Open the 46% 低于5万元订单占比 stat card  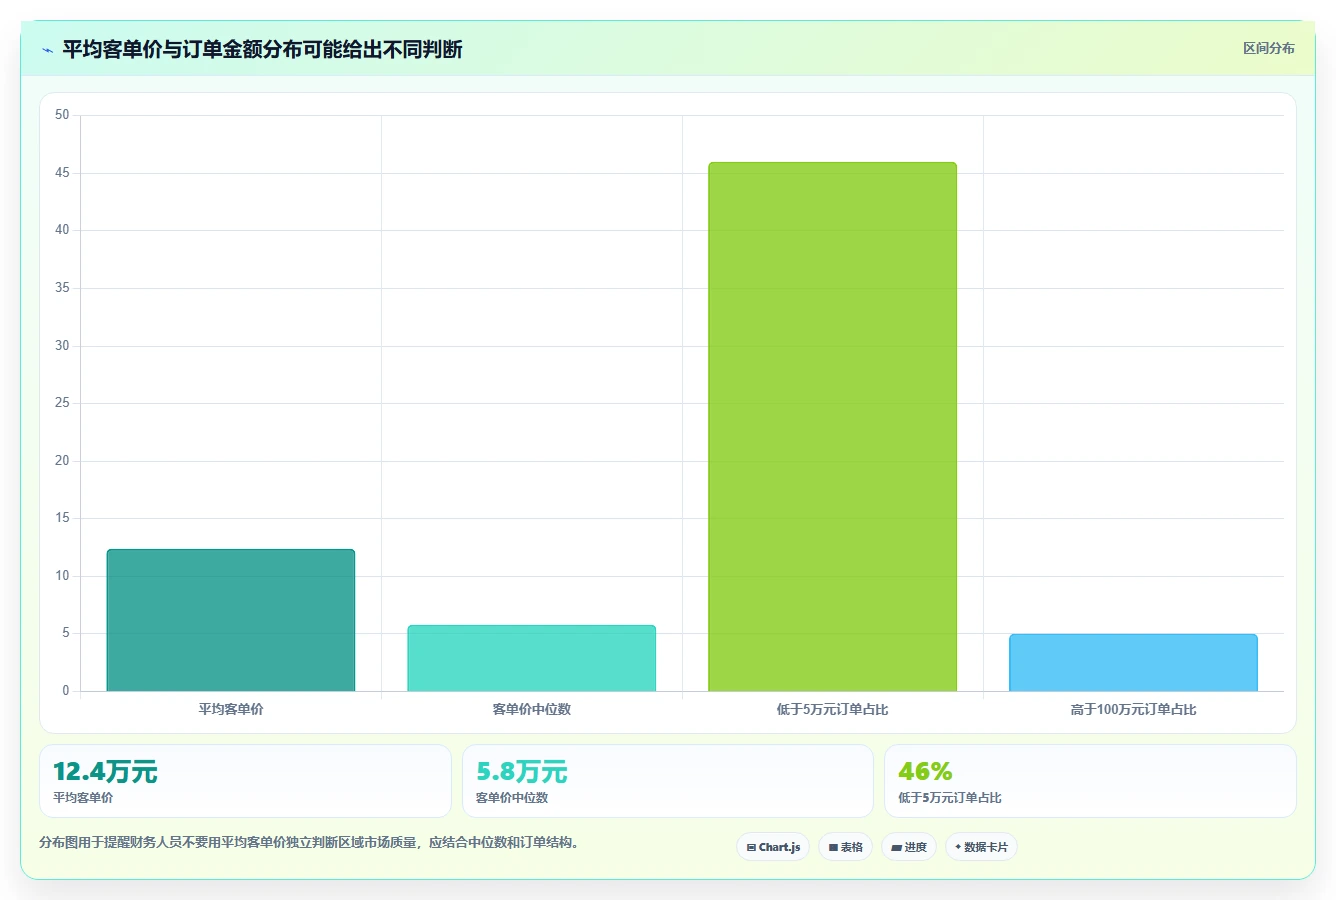click(1090, 781)
